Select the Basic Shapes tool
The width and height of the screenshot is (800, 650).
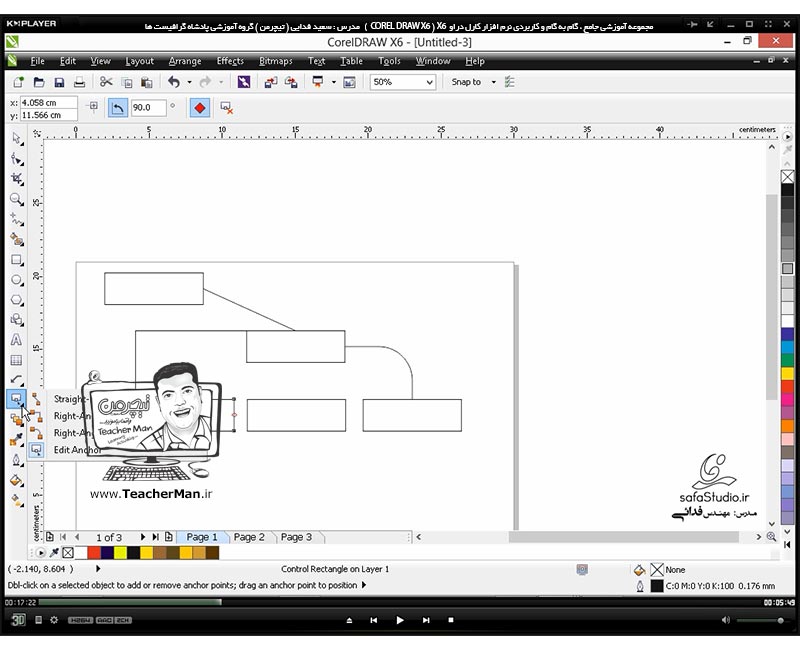(17, 320)
